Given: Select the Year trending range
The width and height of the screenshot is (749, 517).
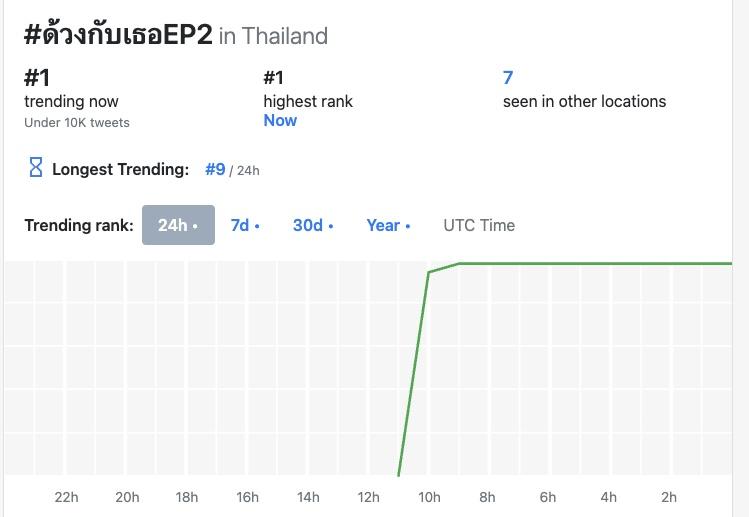Looking at the screenshot, I should (388, 225).
